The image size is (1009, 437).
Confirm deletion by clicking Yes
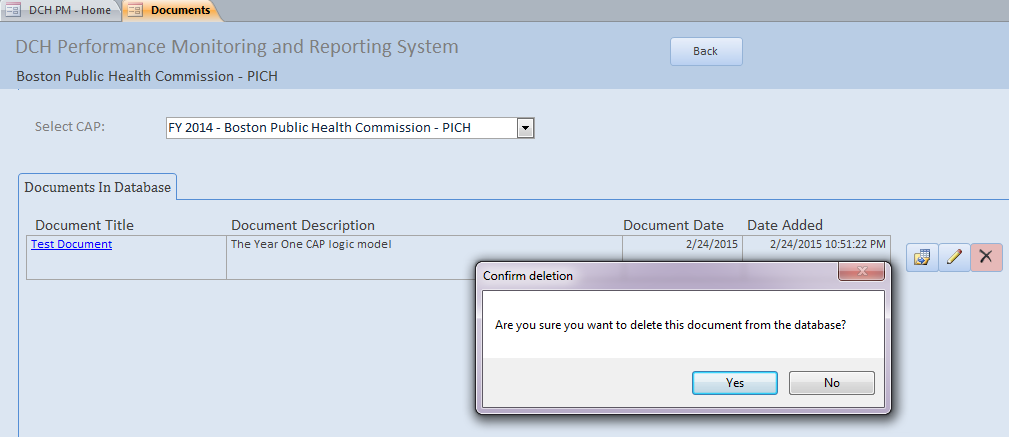(735, 383)
